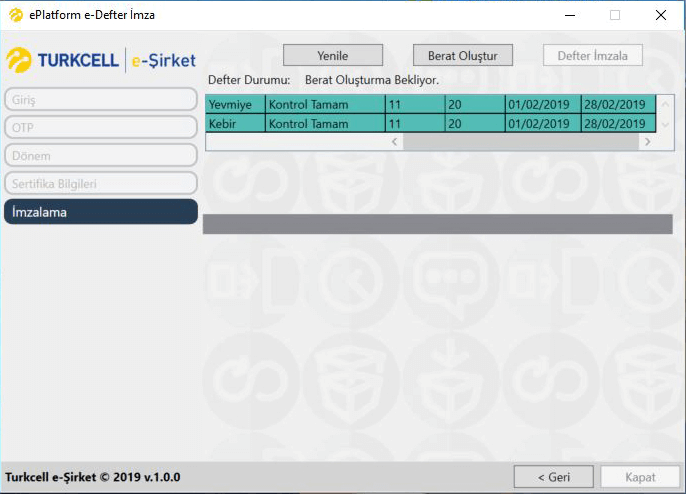Click the ePlatform title bar app icon
Screen dimensions: 686x494
pyautogui.click(x=16, y=15)
